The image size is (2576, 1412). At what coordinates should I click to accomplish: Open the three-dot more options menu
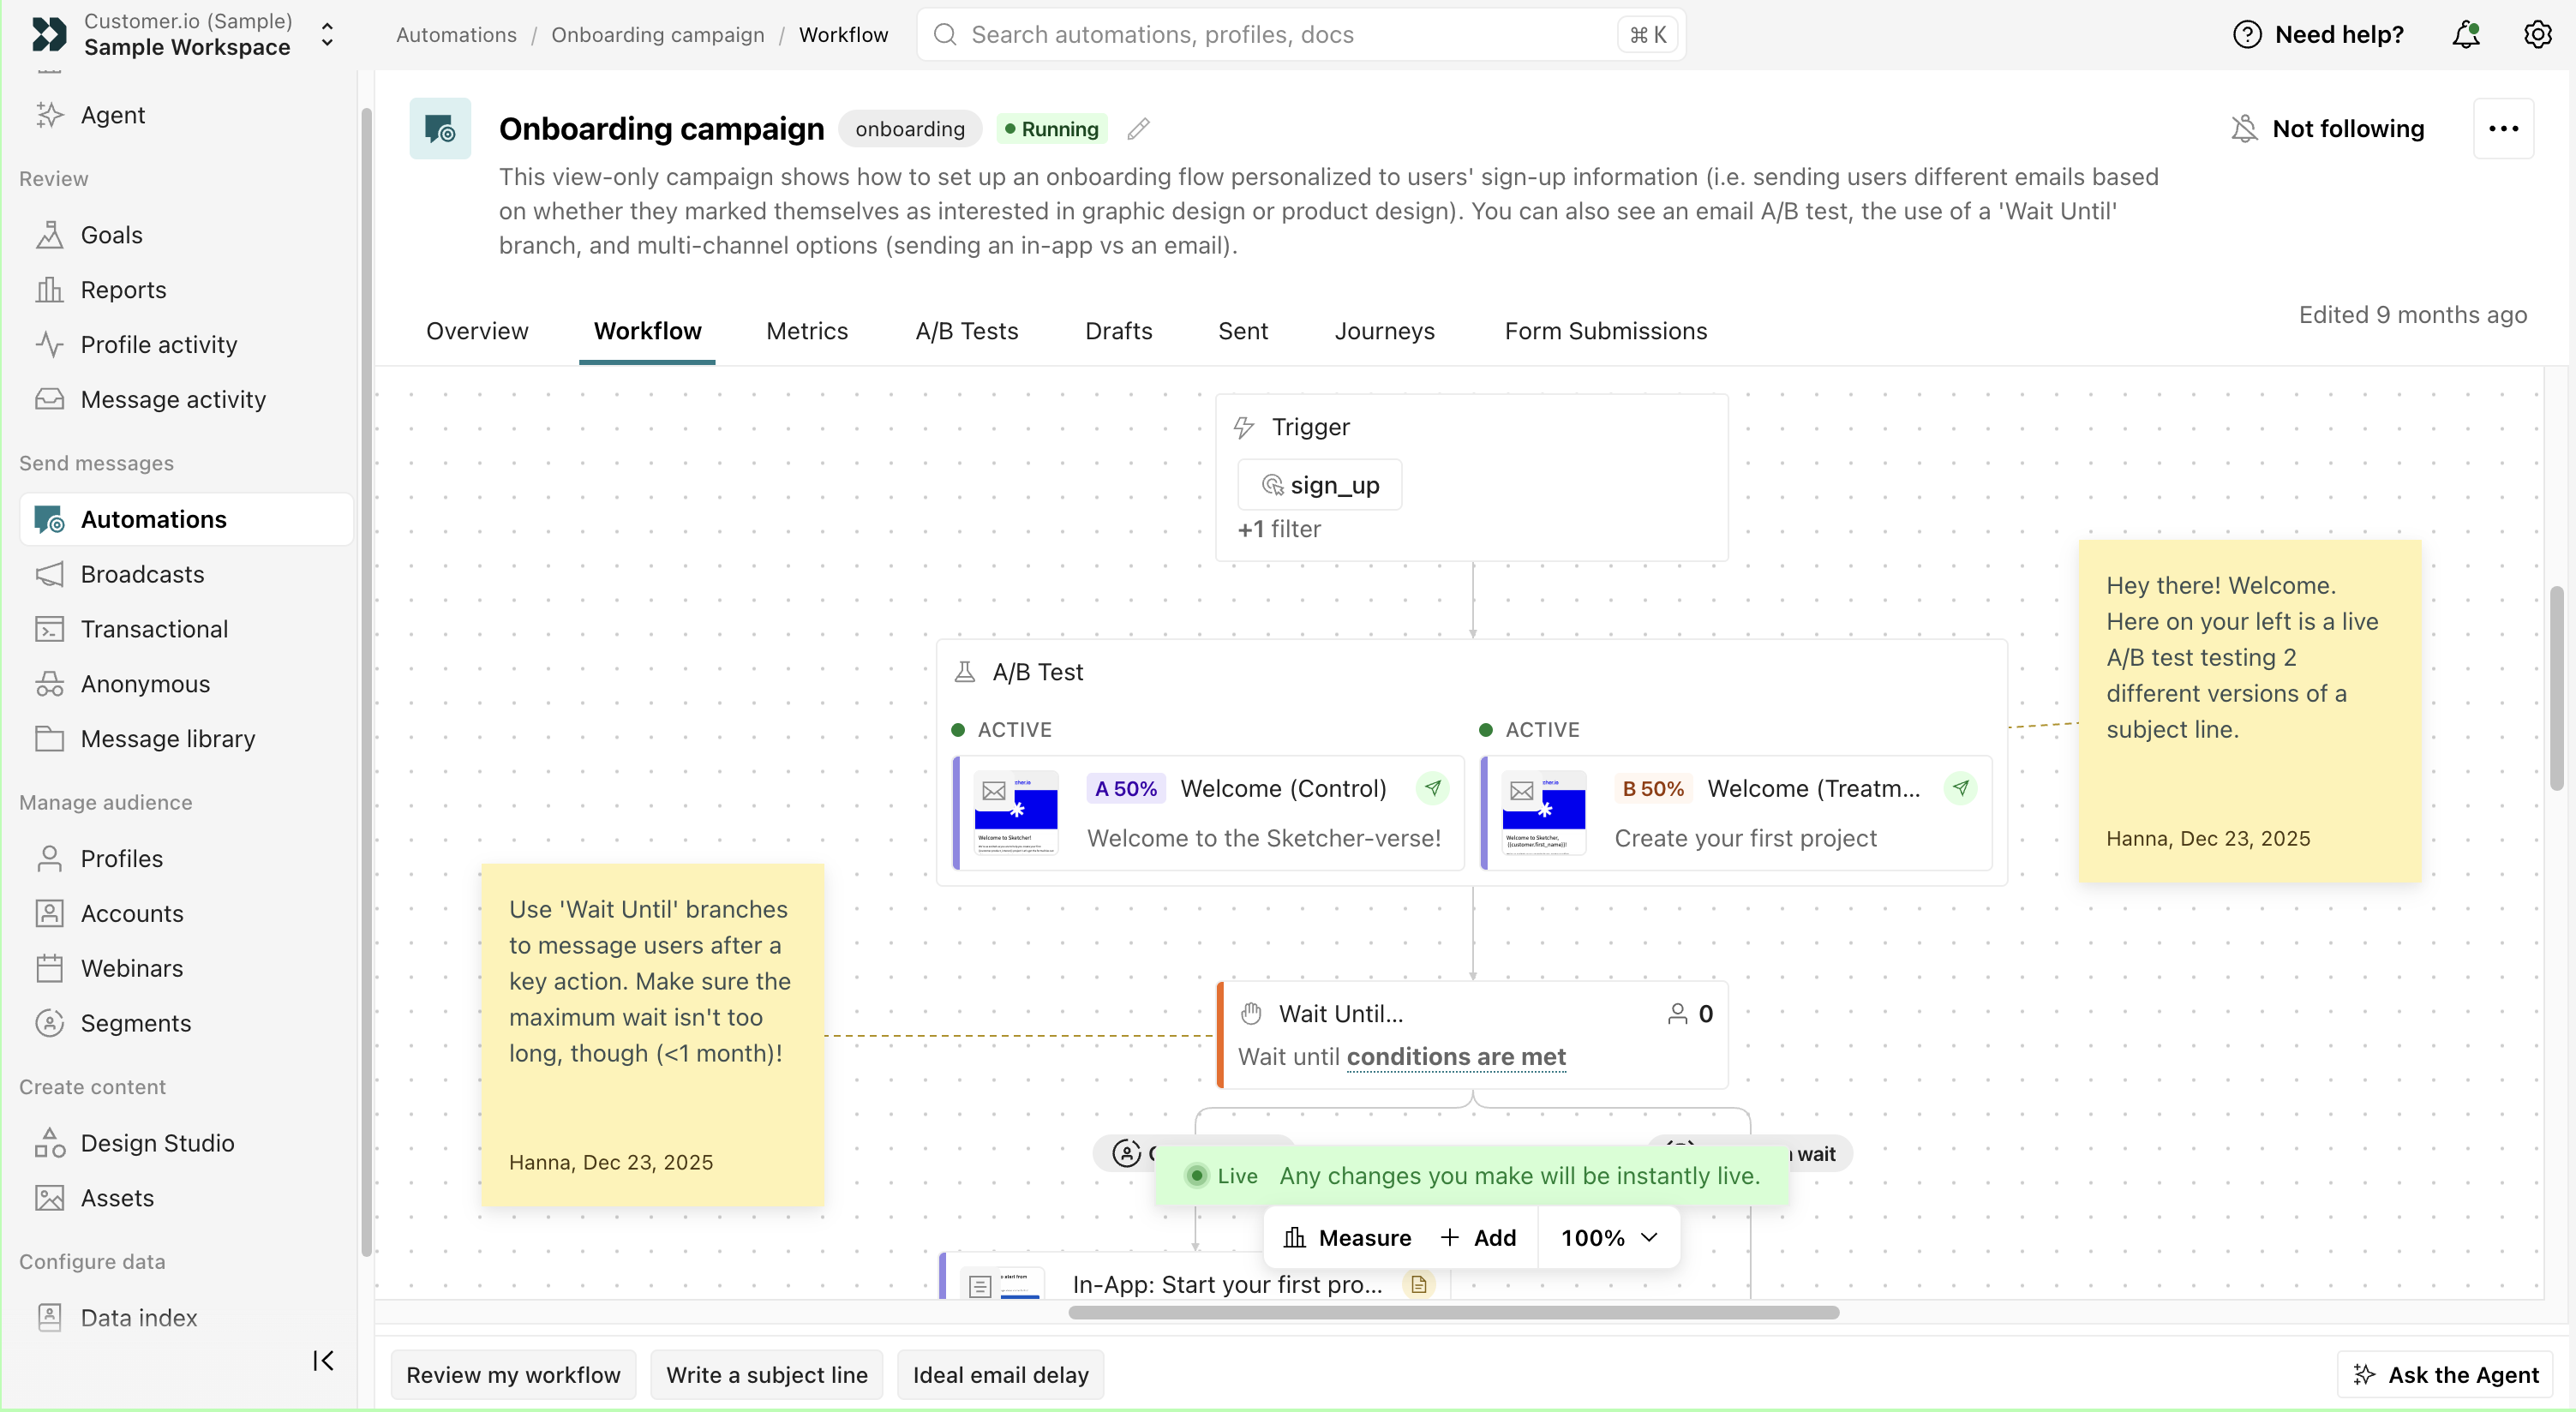pyautogui.click(x=2503, y=129)
